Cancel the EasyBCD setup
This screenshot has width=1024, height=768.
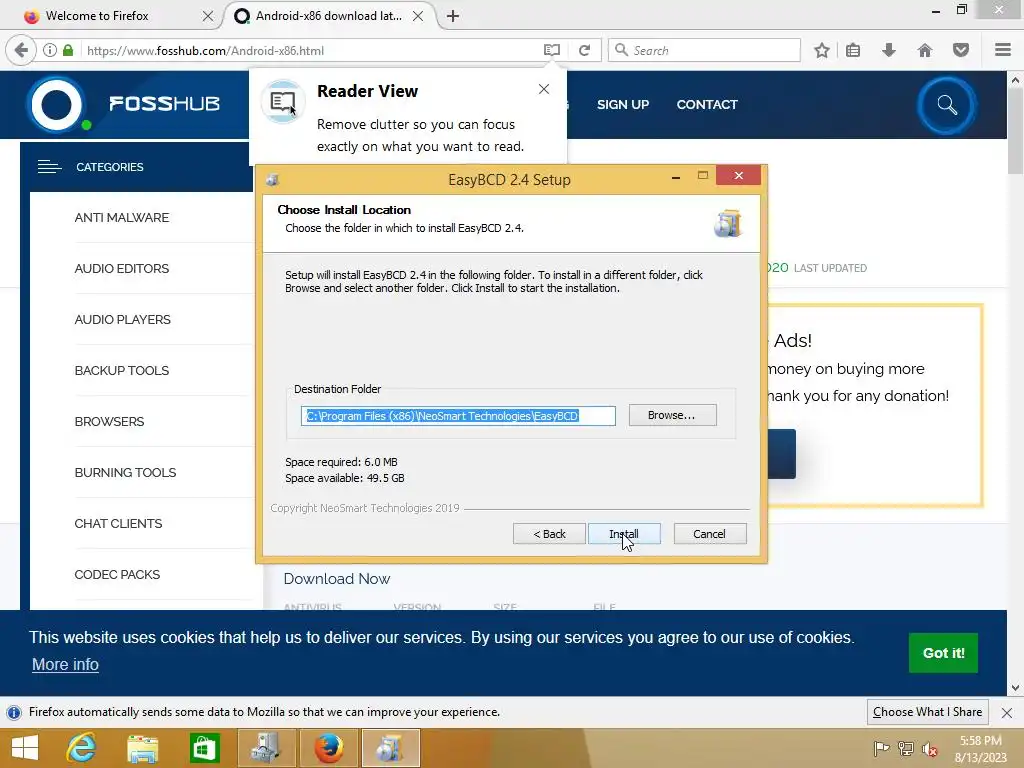coord(709,534)
